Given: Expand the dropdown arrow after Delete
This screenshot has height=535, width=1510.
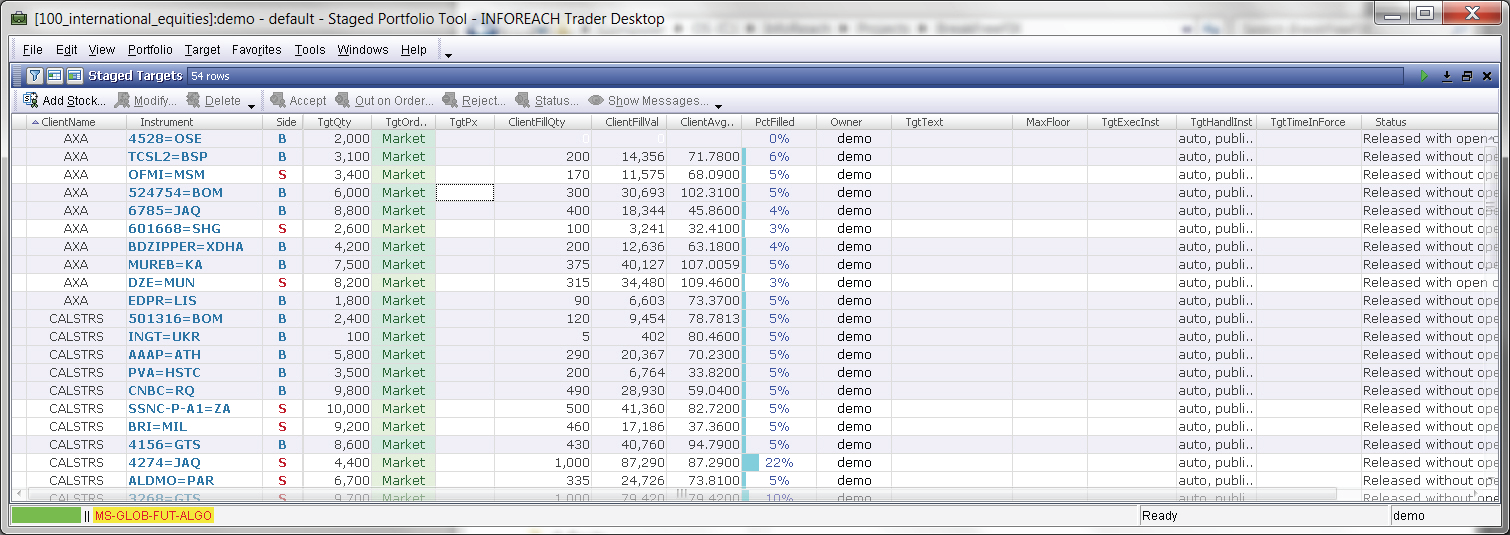Looking at the screenshot, I should [251, 105].
